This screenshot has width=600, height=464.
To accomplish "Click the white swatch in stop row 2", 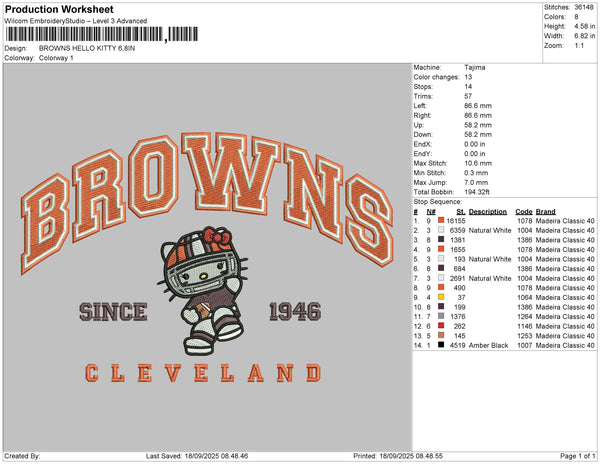I will click(441, 230).
